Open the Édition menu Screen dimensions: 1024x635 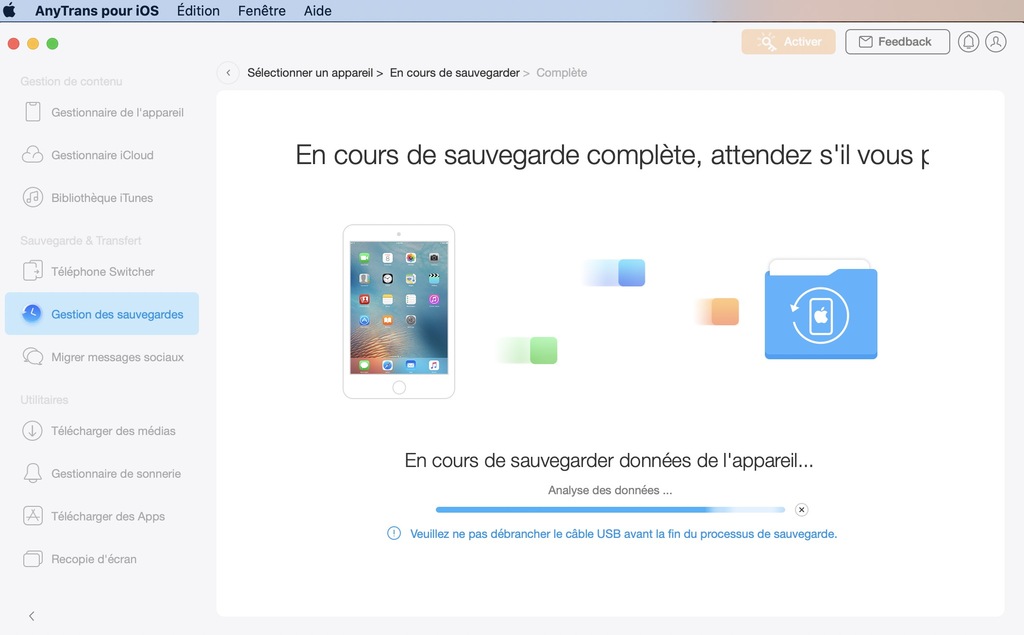coord(198,10)
